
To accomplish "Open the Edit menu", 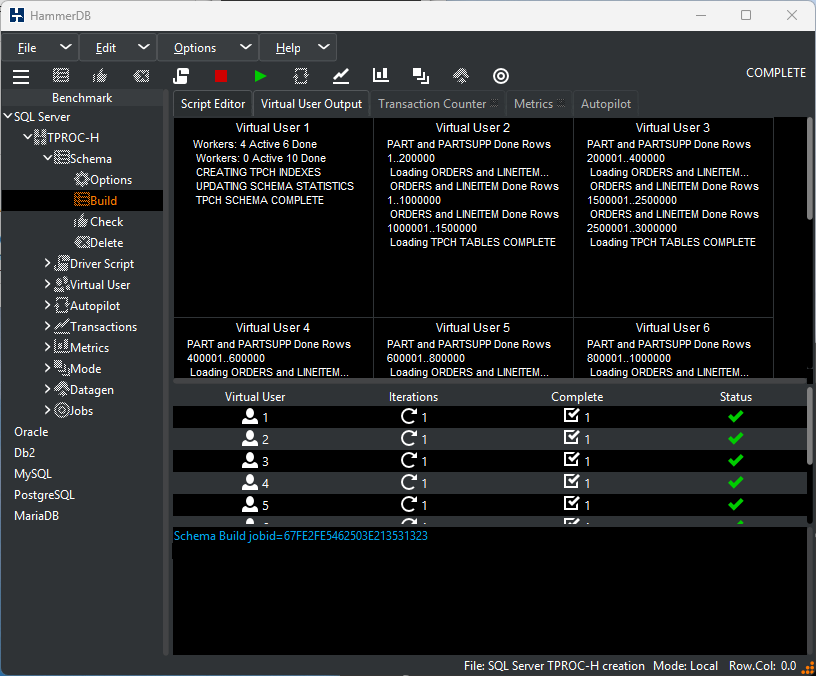I will coord(106,48).
